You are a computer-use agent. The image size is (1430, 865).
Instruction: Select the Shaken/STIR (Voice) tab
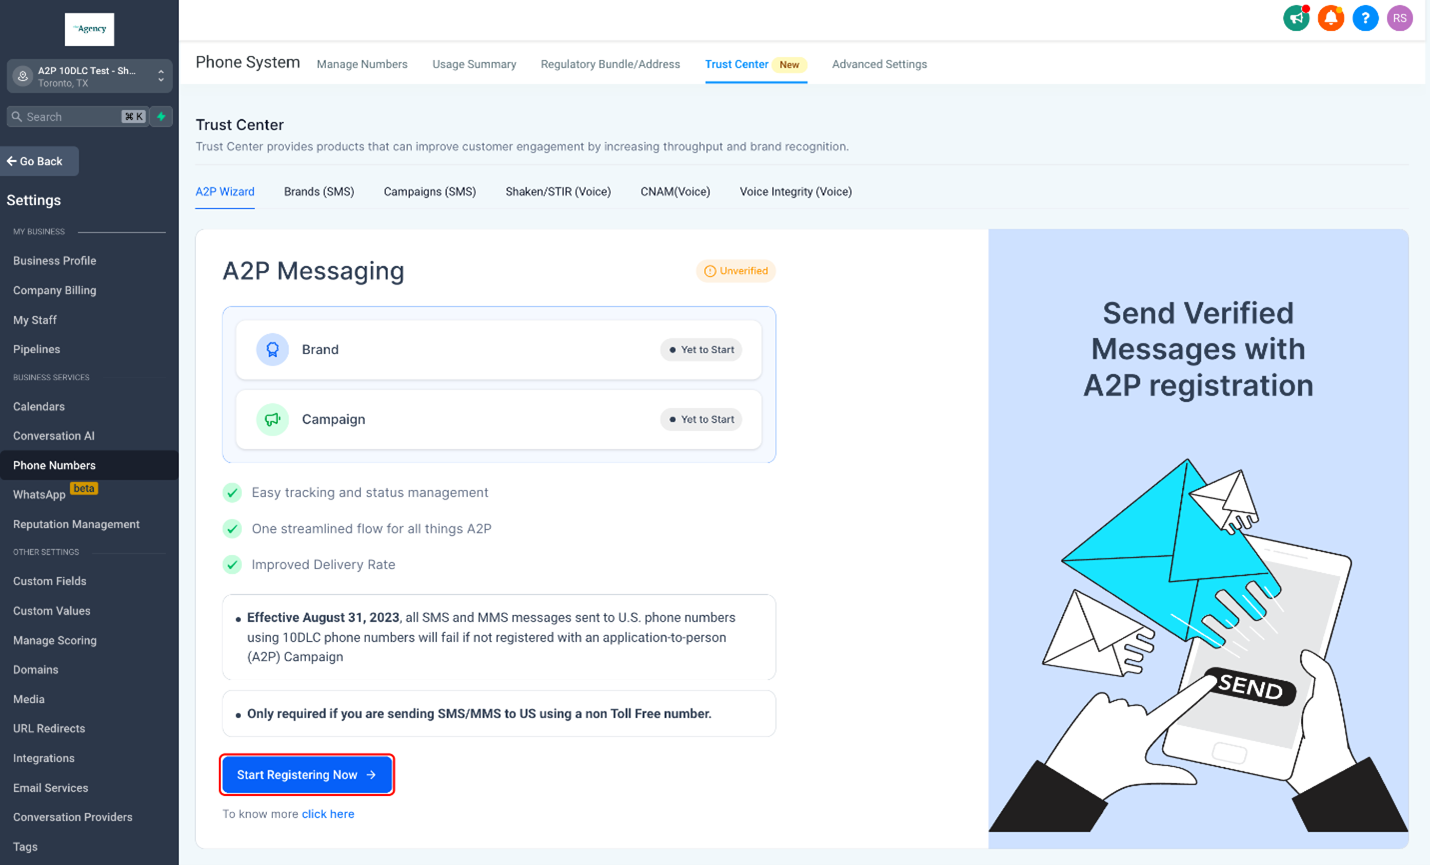point(558,192)
